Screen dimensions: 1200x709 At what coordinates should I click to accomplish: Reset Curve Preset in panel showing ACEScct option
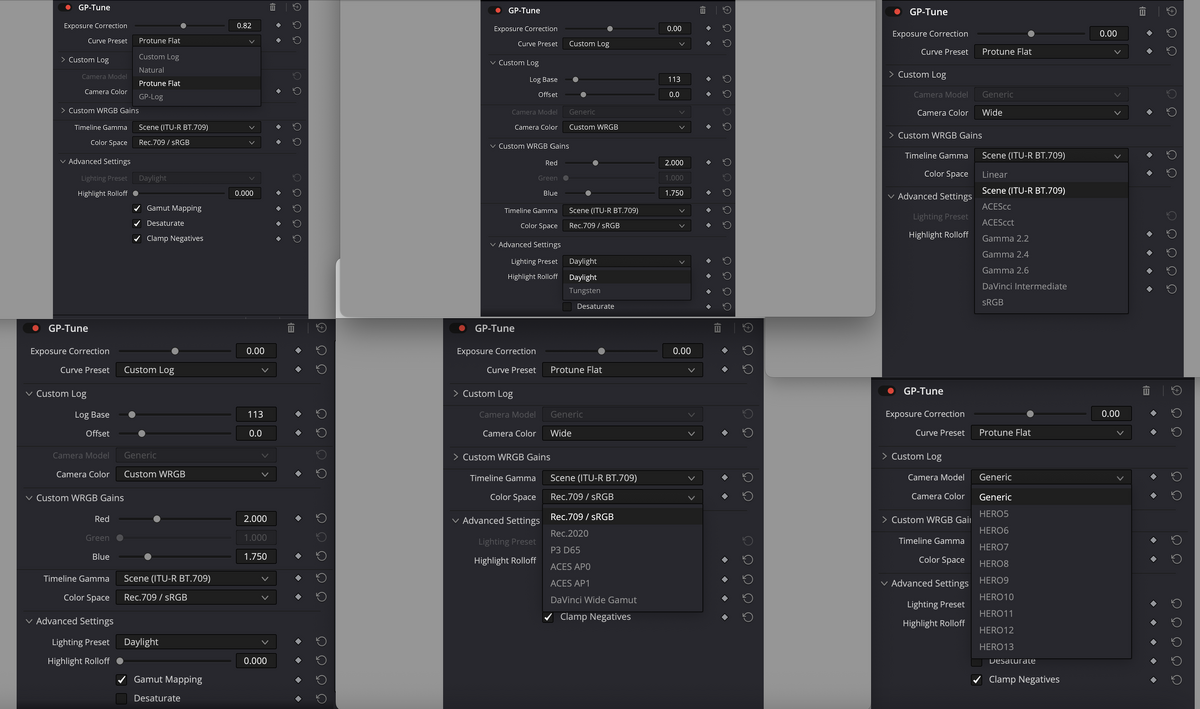(1171, 51)
